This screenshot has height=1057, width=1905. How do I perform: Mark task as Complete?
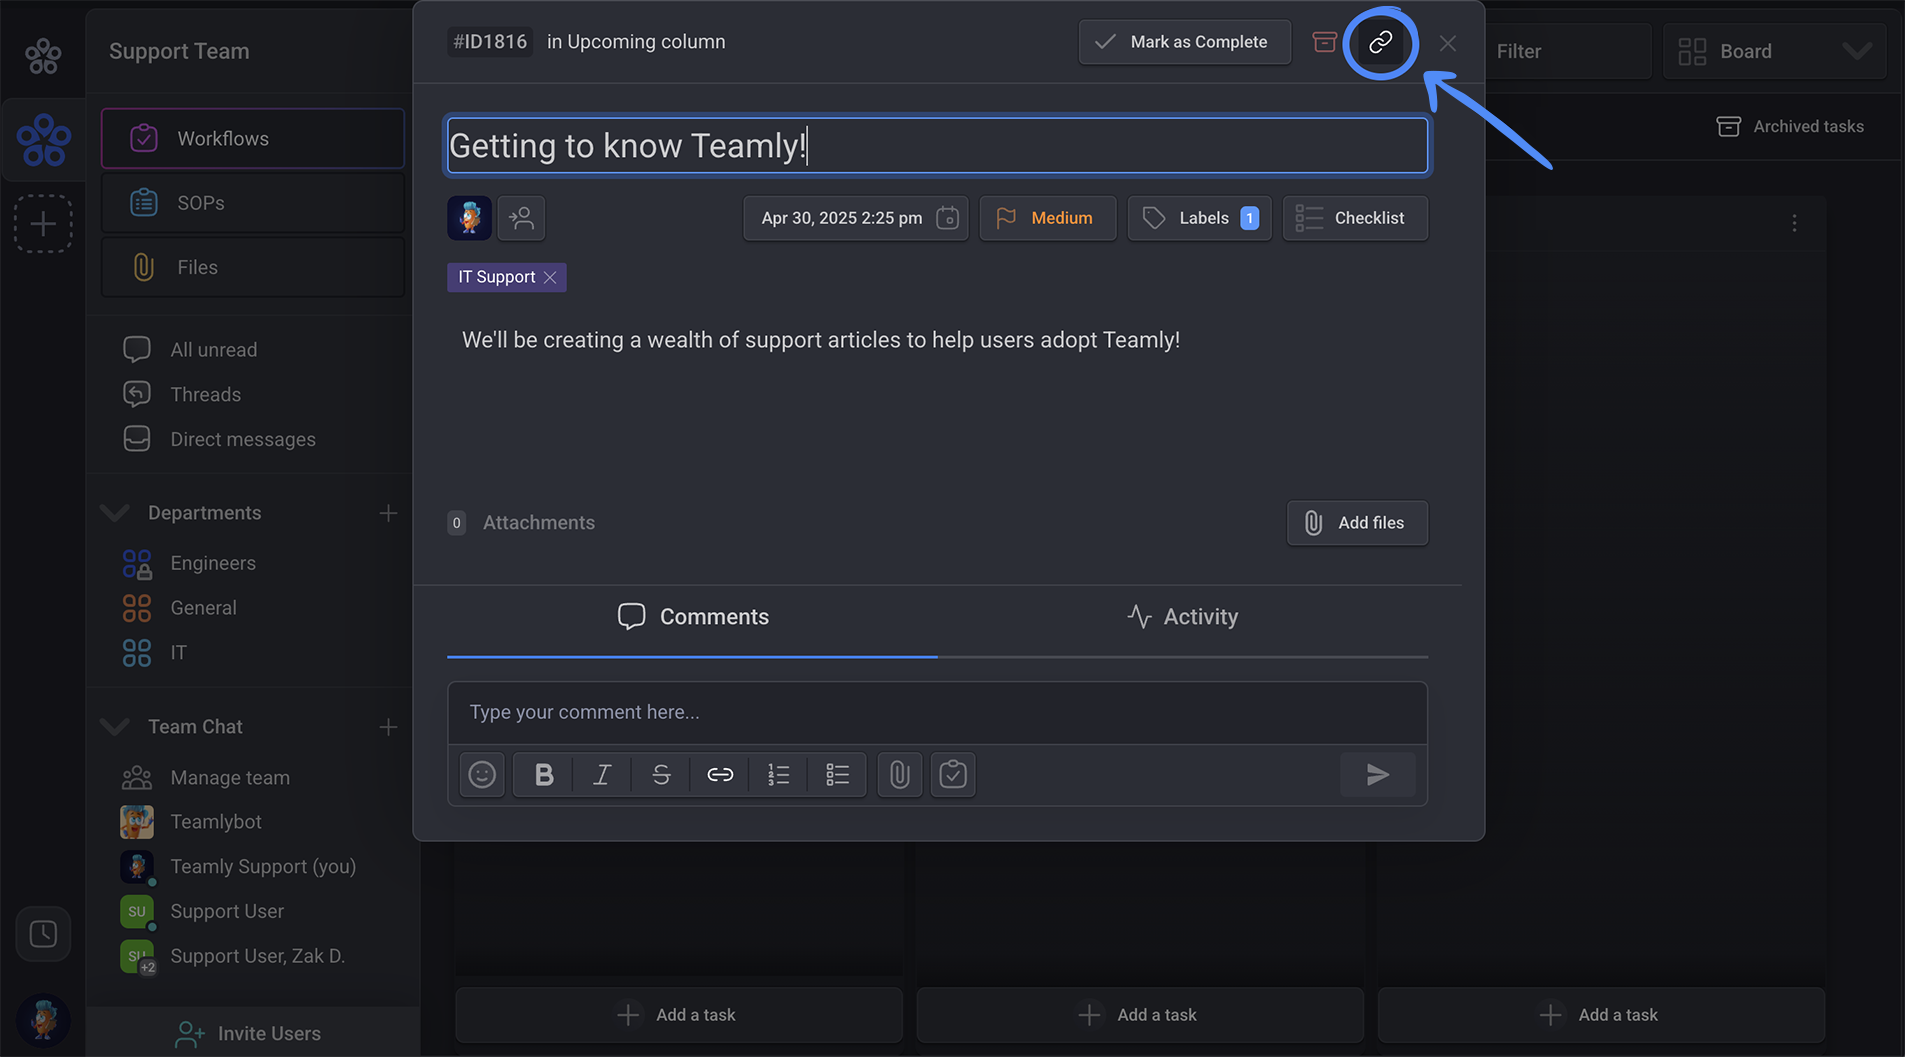pyautogui.click(x=1184, y=42)
